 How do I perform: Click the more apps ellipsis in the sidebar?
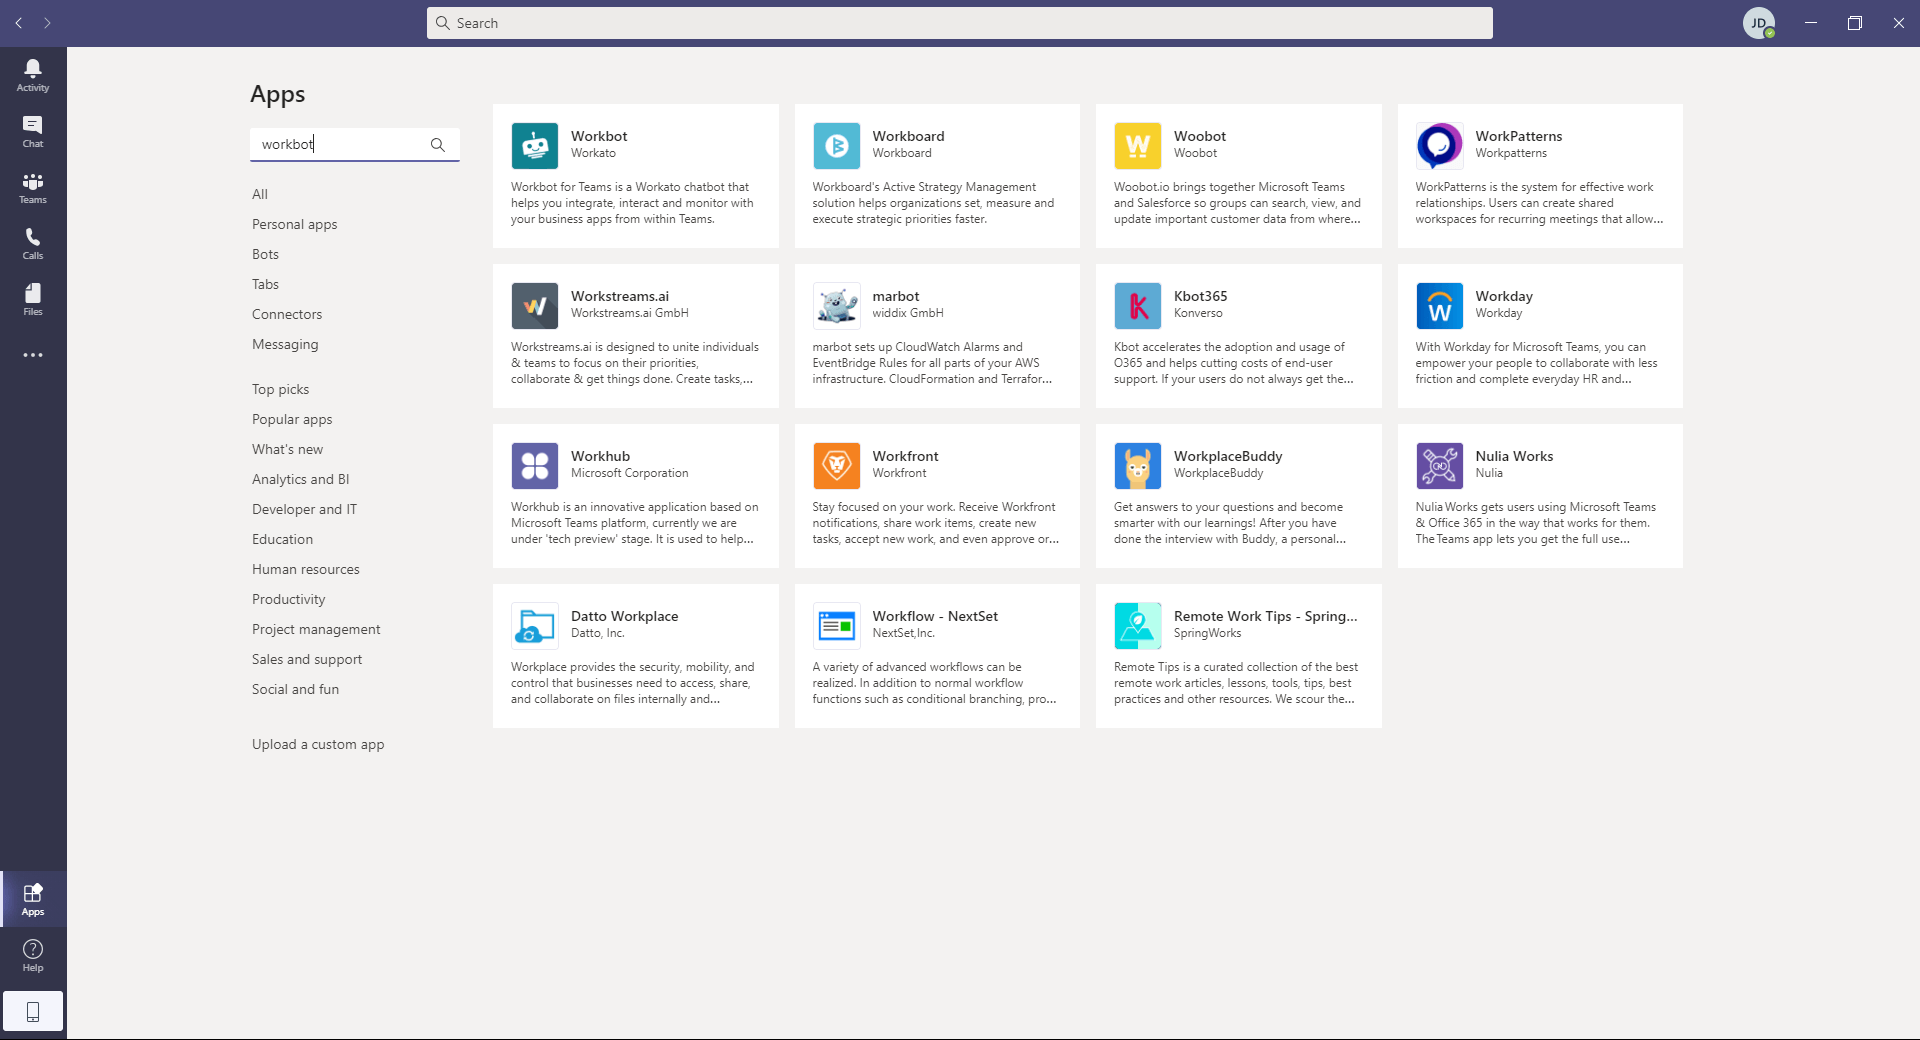(x=33, y=355)
